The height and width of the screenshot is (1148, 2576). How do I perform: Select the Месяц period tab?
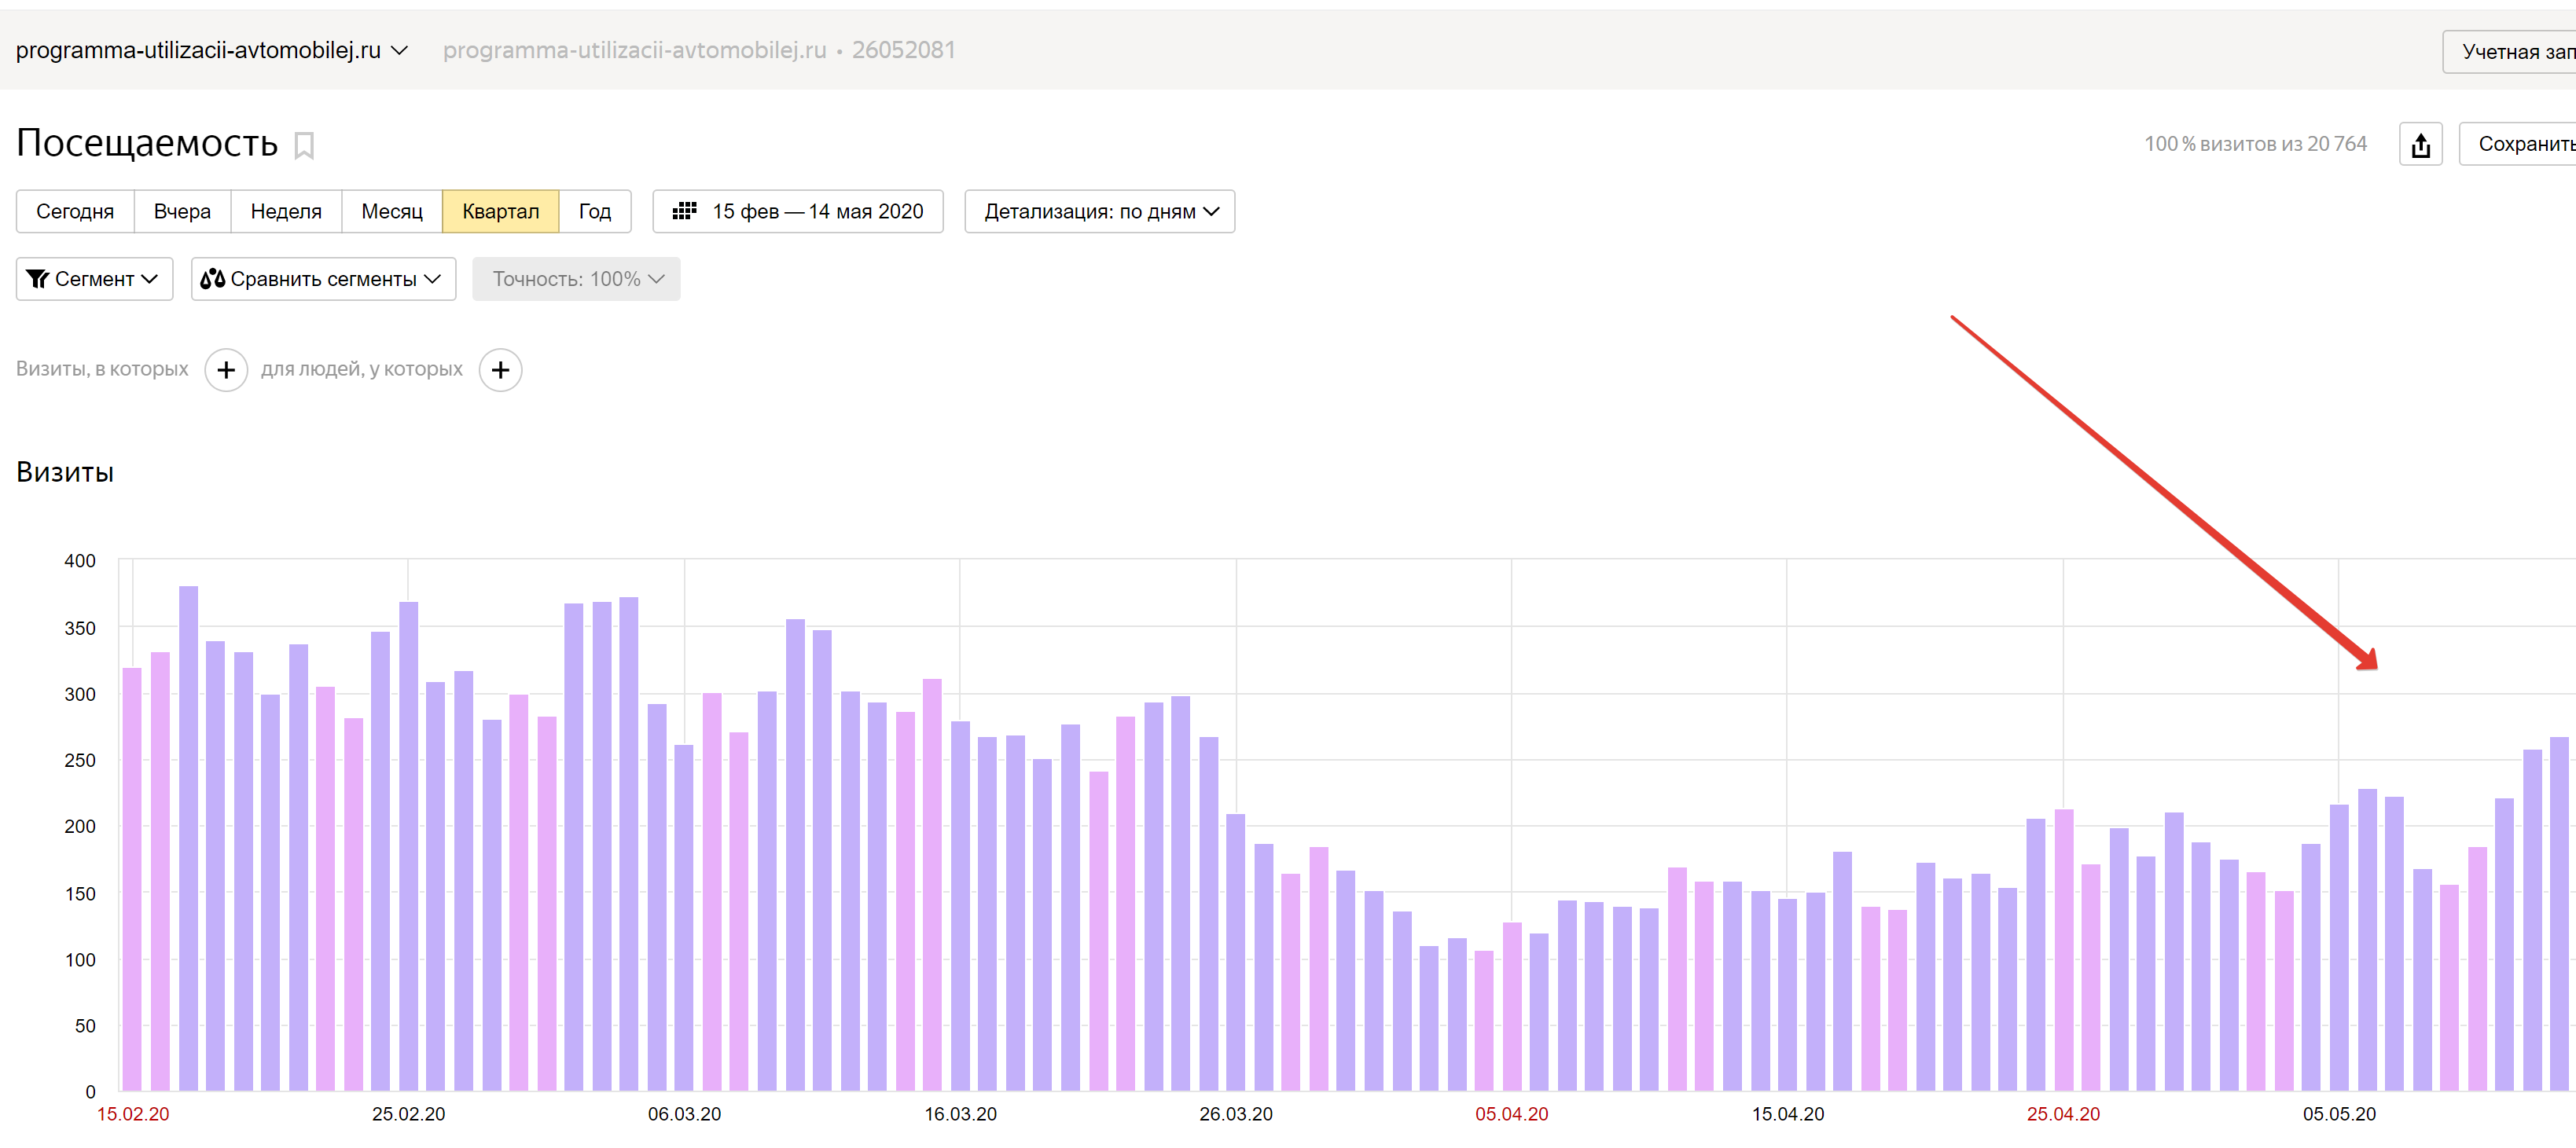pyautogui.click(x=391, y=211)
